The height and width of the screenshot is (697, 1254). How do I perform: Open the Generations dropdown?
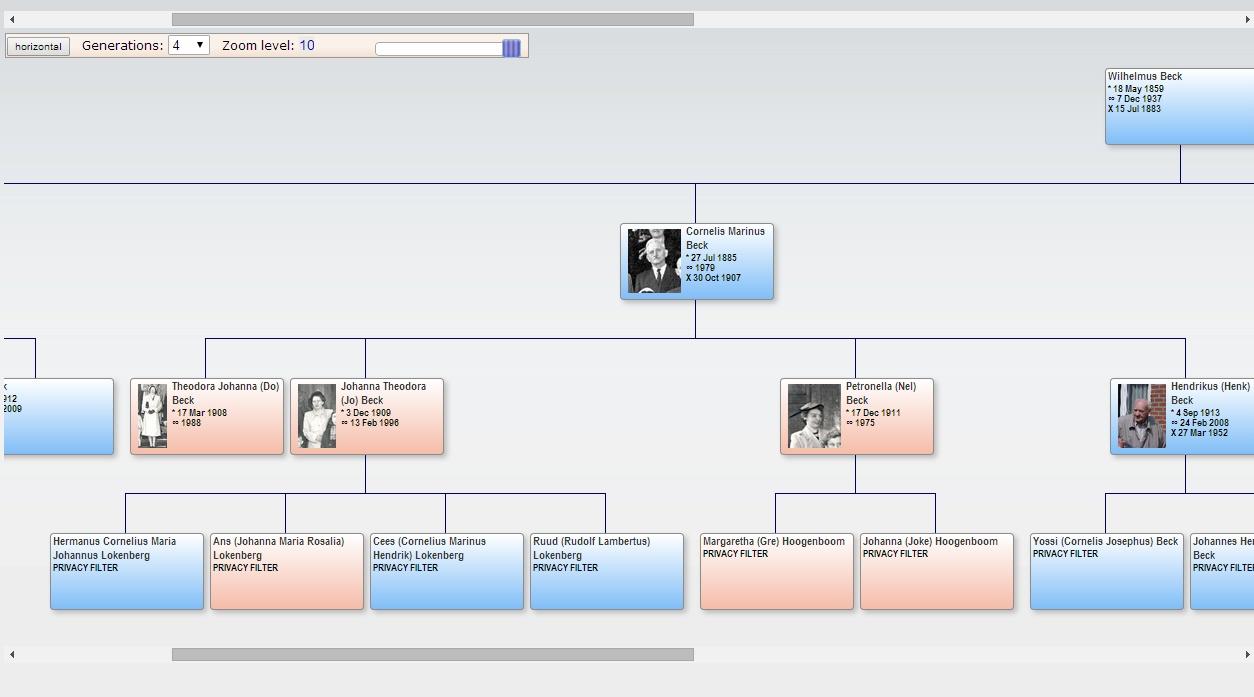[189, 45]
